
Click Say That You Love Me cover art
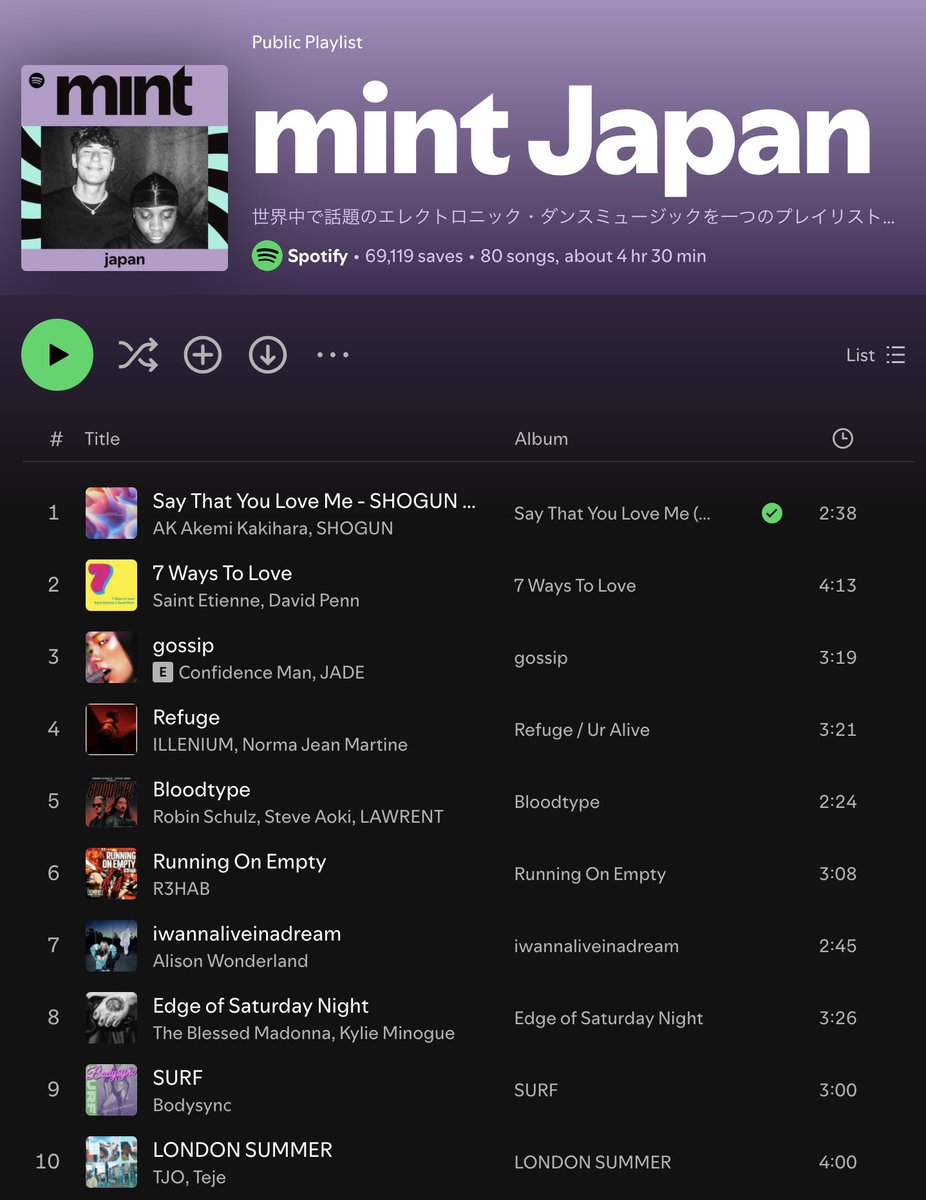click(111, 513)
